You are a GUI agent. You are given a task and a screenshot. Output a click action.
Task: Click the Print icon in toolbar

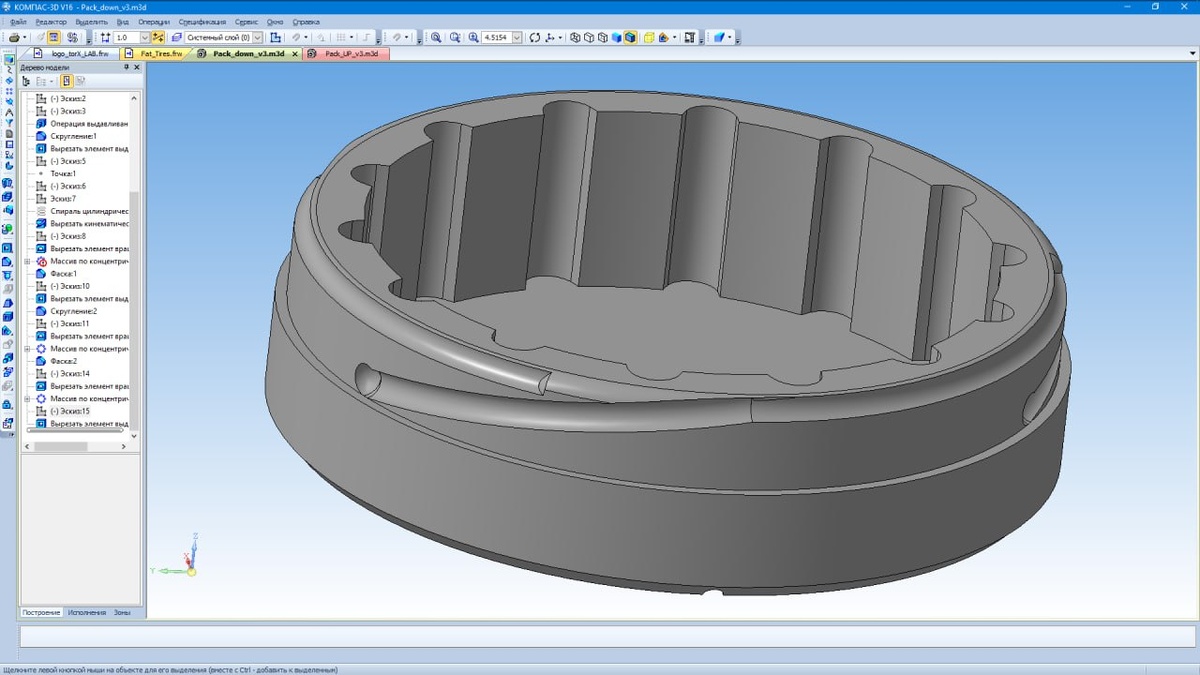point(13,38)
